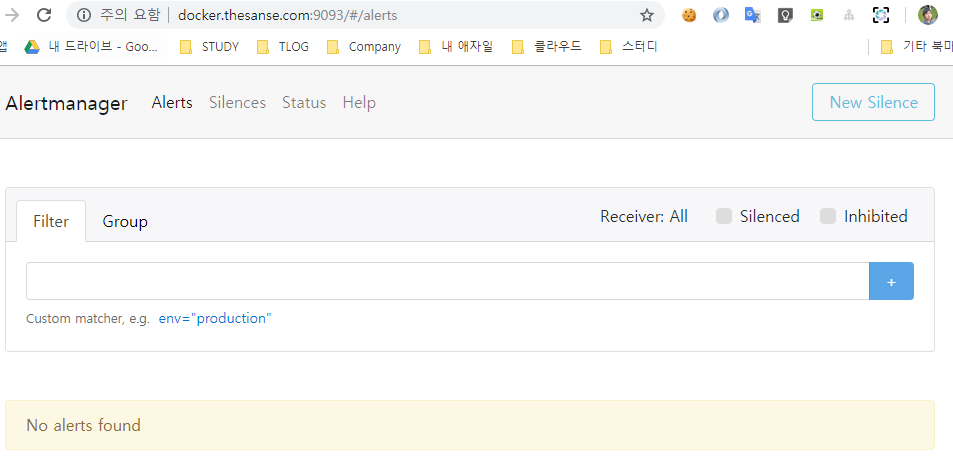Image resolution: width=953 pixels, height=461 pixels.
Task: Open the Status page in navbar
Action: click(304, 103)
